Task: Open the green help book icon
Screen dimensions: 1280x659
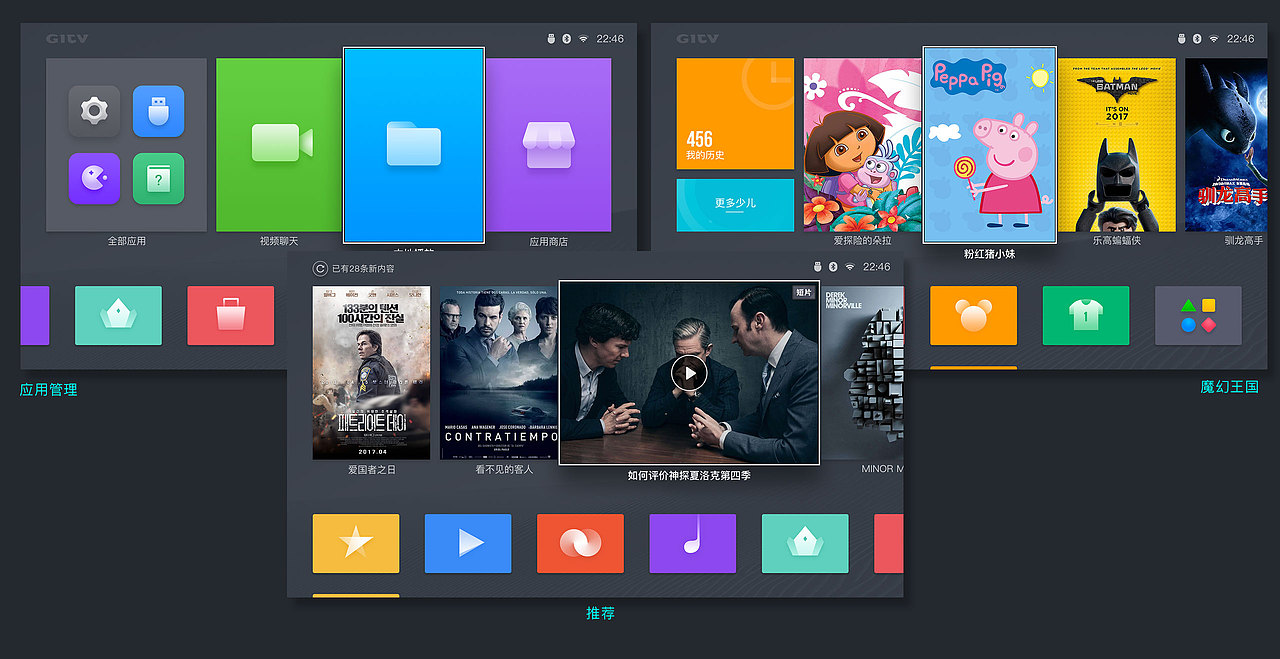Action: click(158, 179)
